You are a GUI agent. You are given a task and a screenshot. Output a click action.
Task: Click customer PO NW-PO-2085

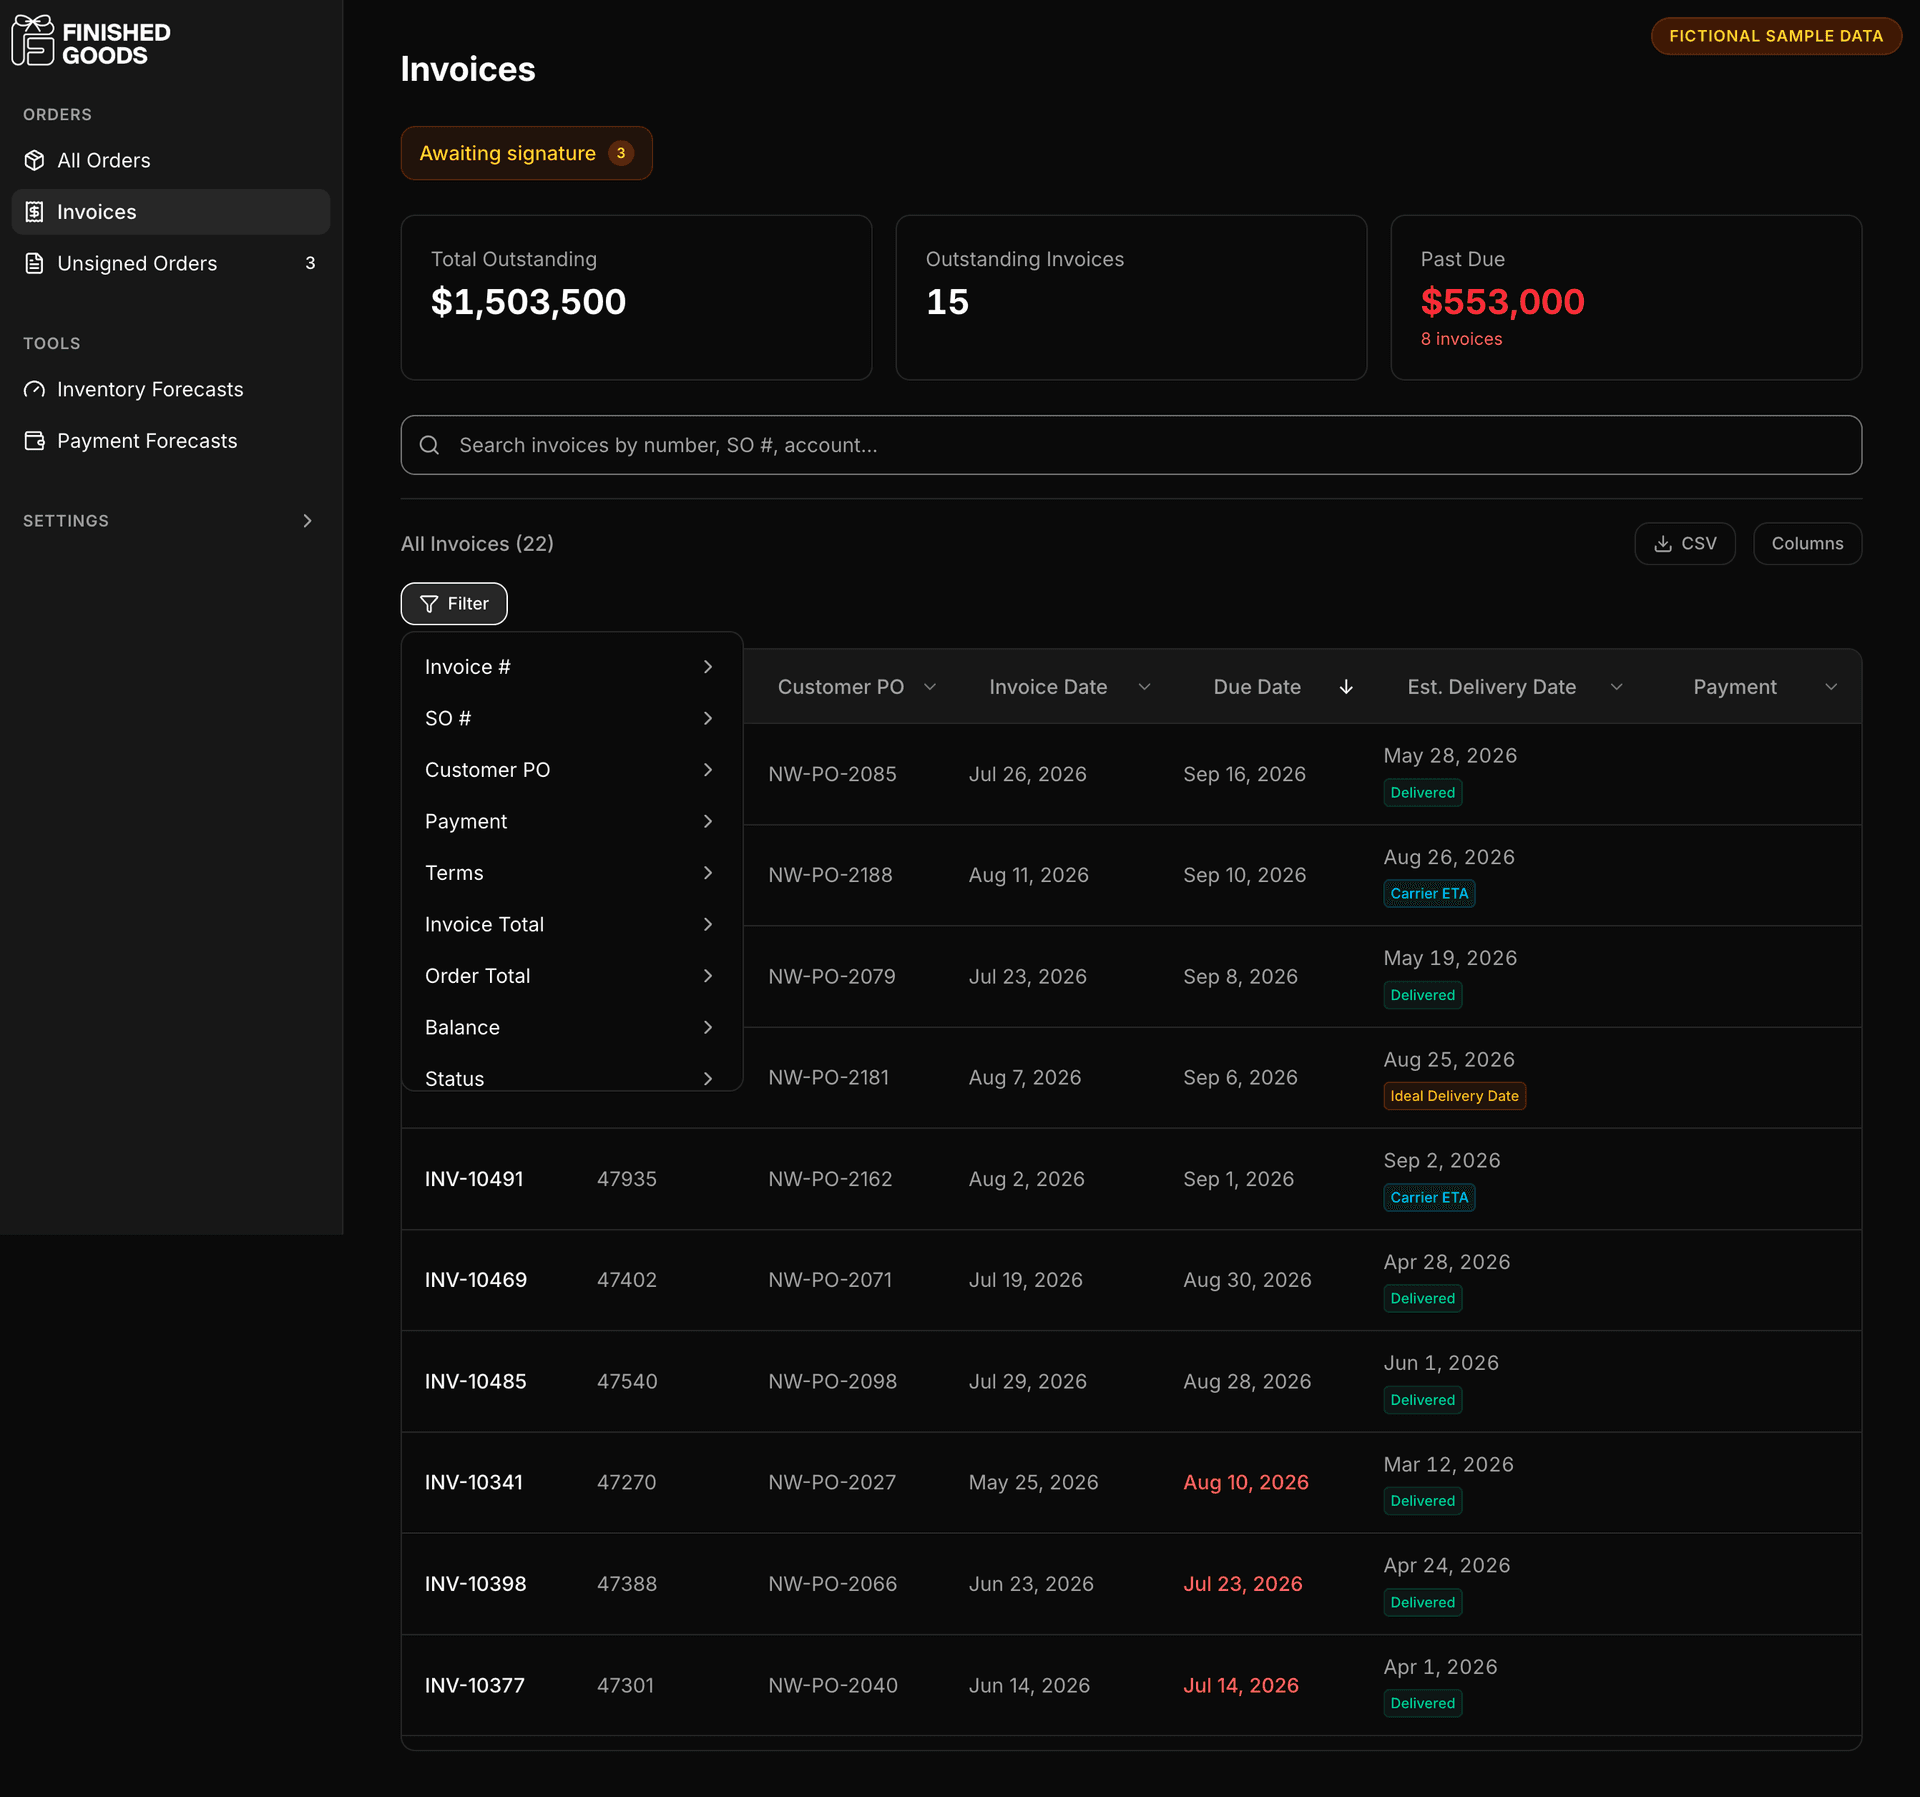pyautogui.click(x=832, y=774)
